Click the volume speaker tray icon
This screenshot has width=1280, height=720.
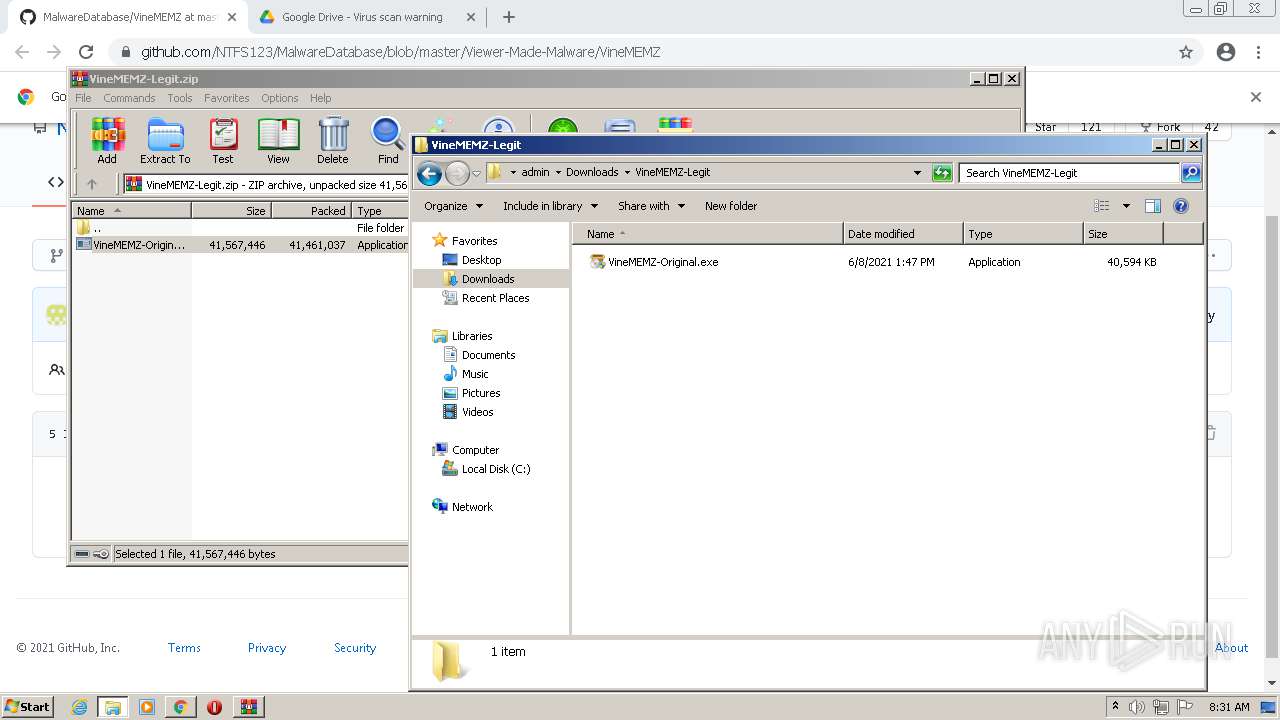point(1138,707)
